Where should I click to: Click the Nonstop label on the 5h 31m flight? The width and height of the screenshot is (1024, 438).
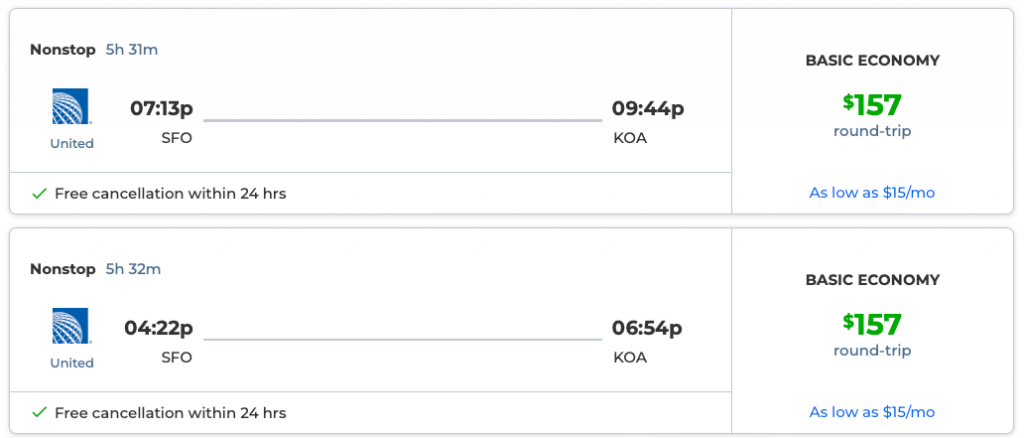[x=63, y=49]
